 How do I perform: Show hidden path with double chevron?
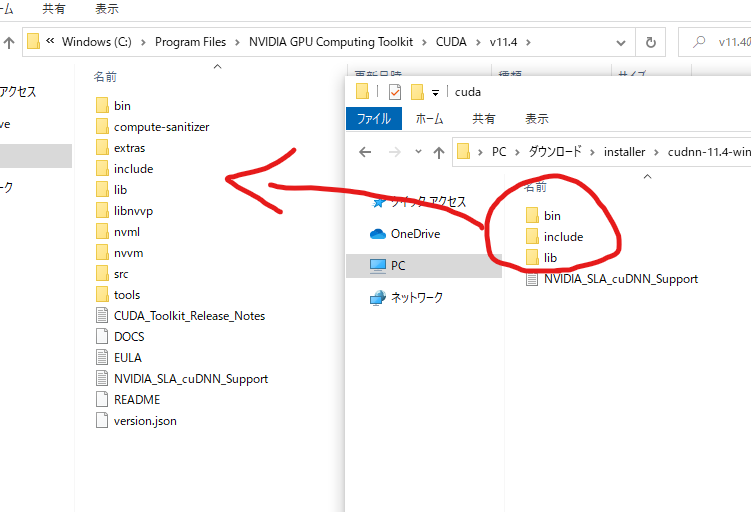pyautogui.click(x=50, y=41)
